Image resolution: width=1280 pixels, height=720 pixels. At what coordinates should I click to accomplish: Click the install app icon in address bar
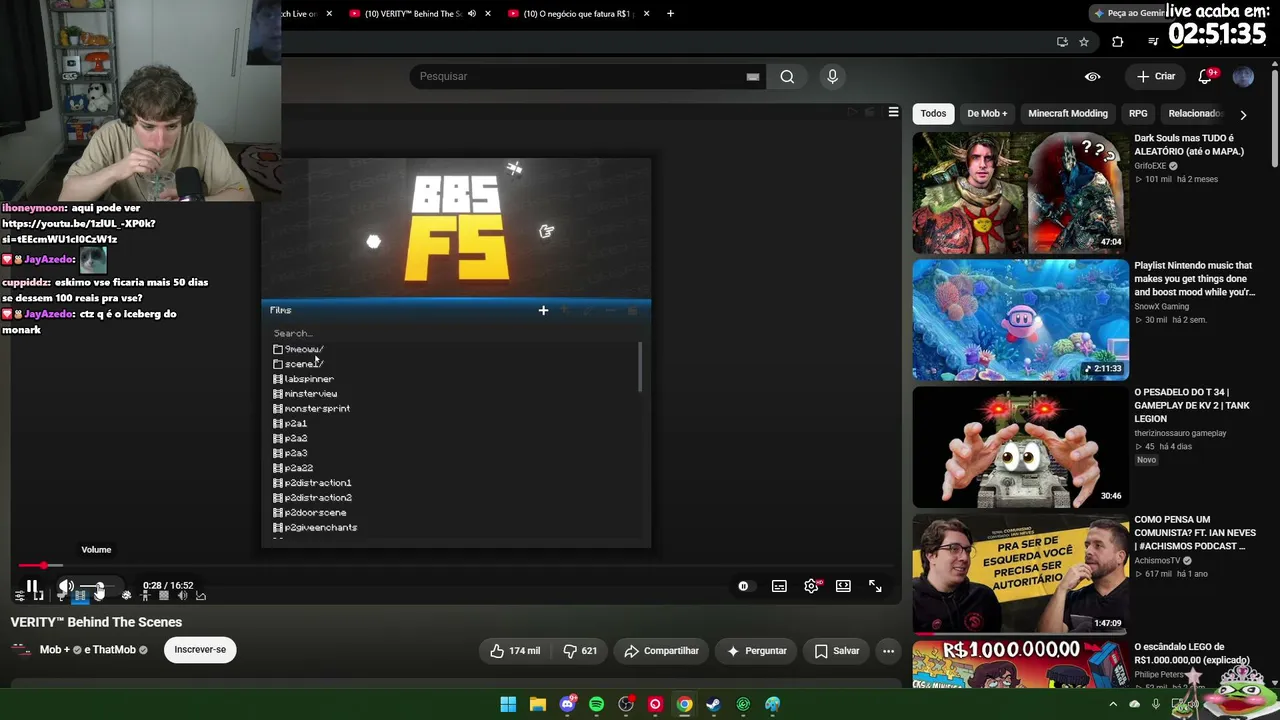(1062, 42)
